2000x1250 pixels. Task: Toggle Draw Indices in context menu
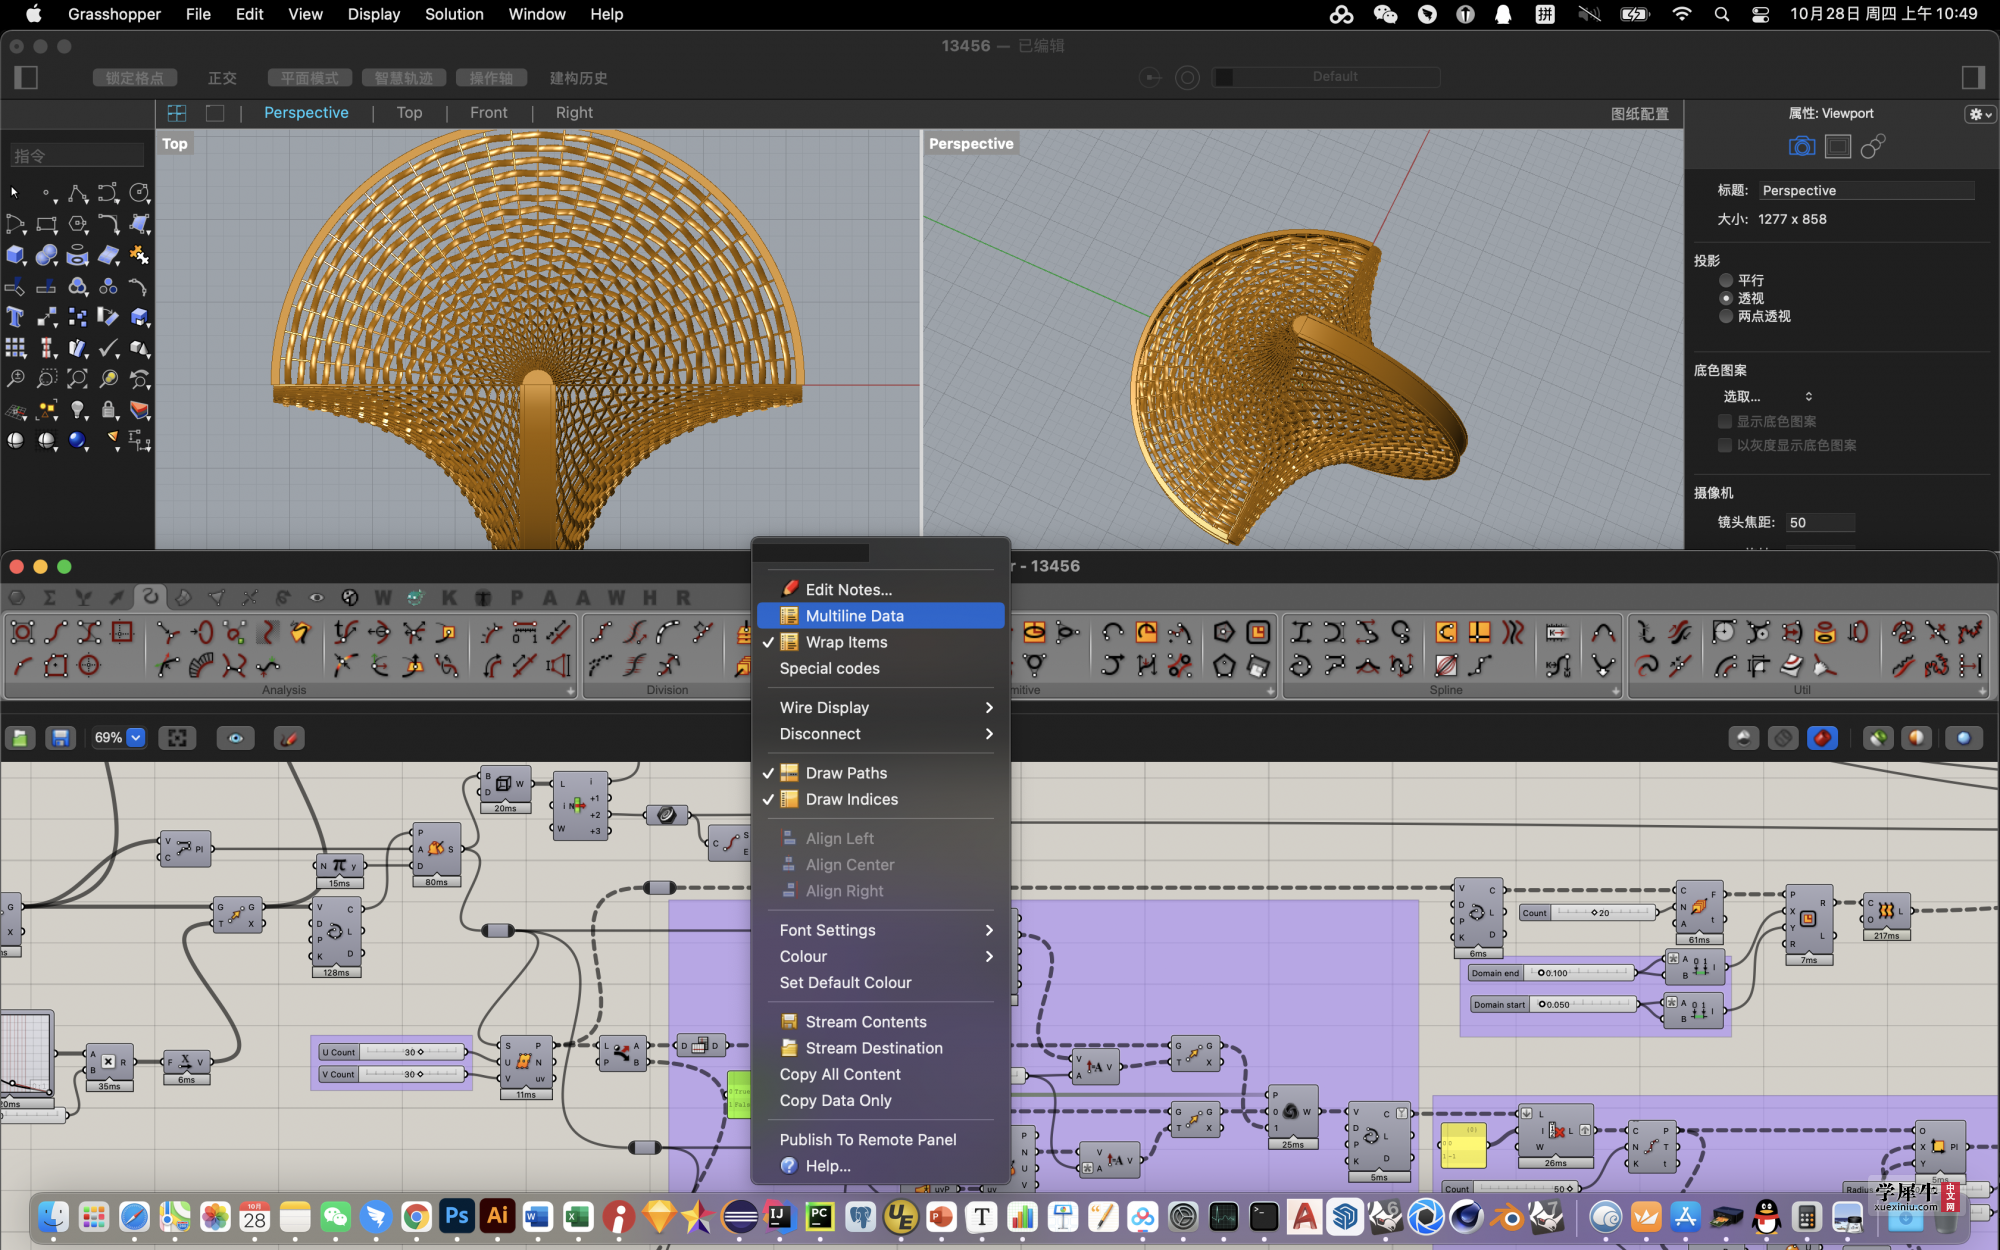point(880,799)
